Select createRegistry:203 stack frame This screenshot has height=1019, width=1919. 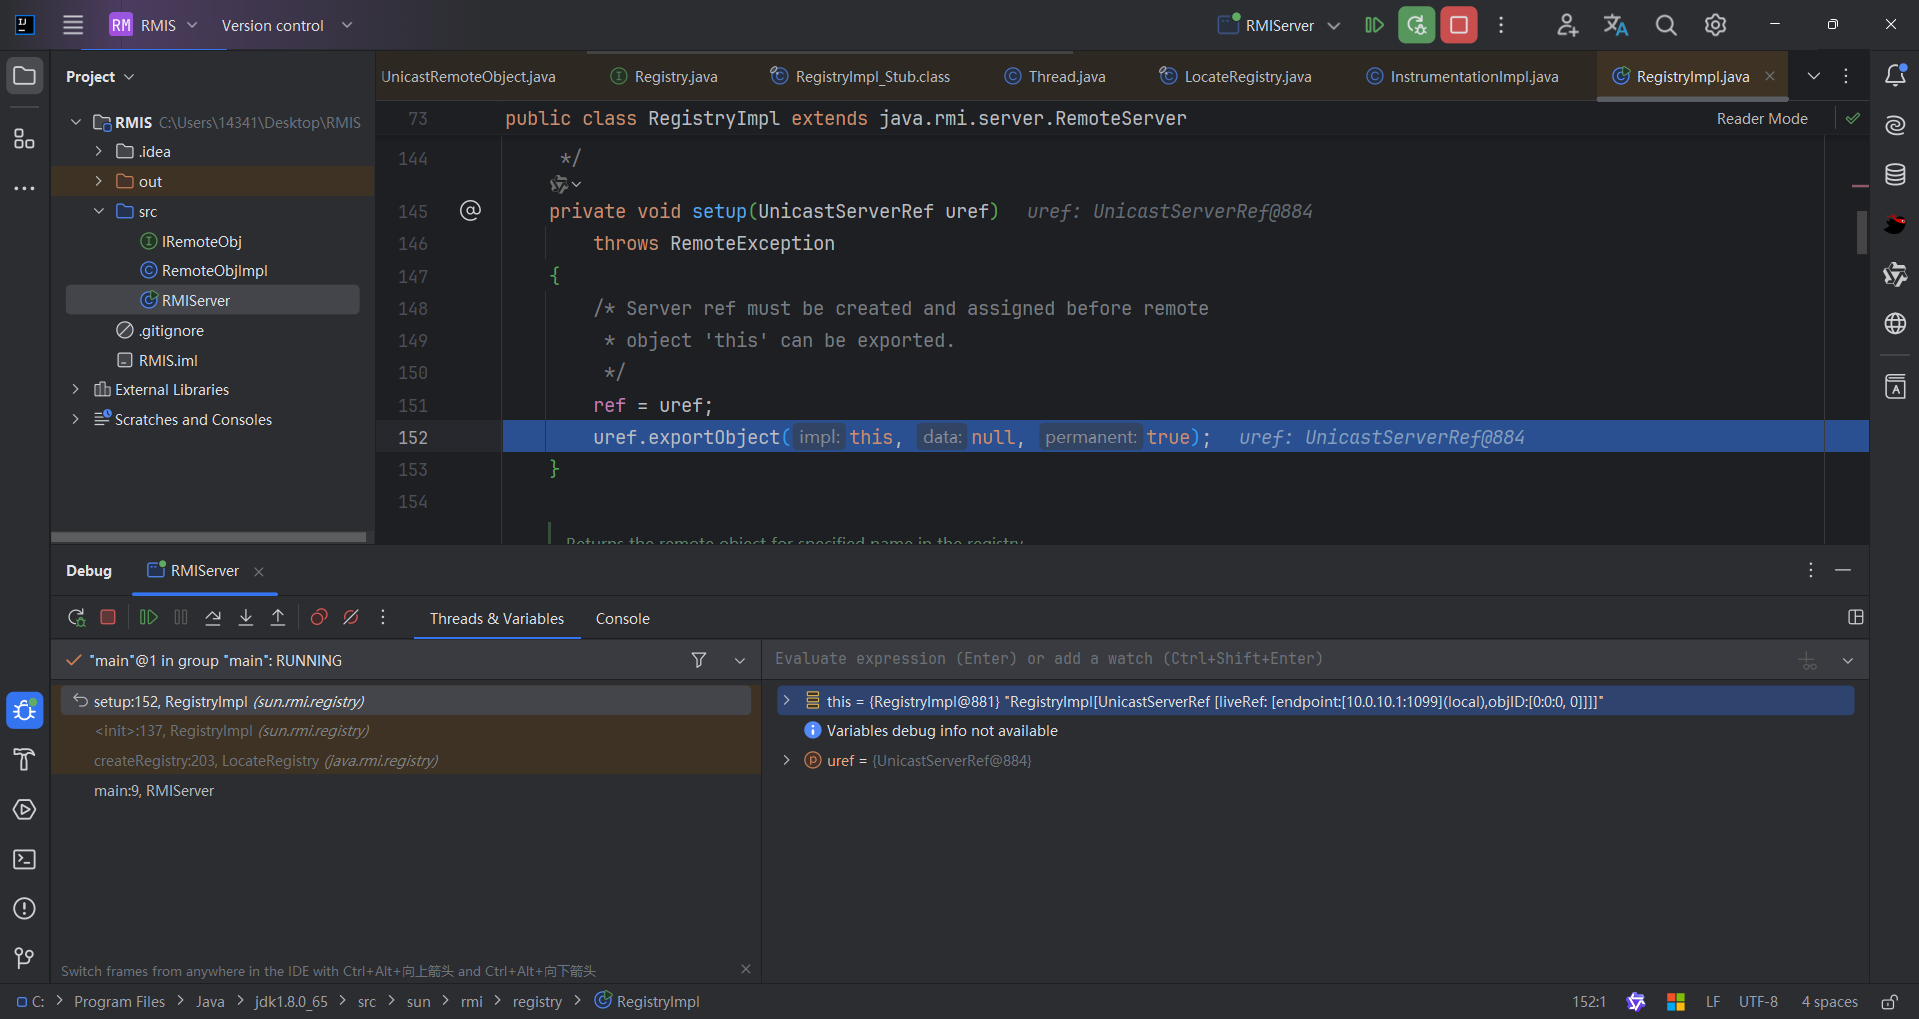pyautogui.click(x=266, y=760)
